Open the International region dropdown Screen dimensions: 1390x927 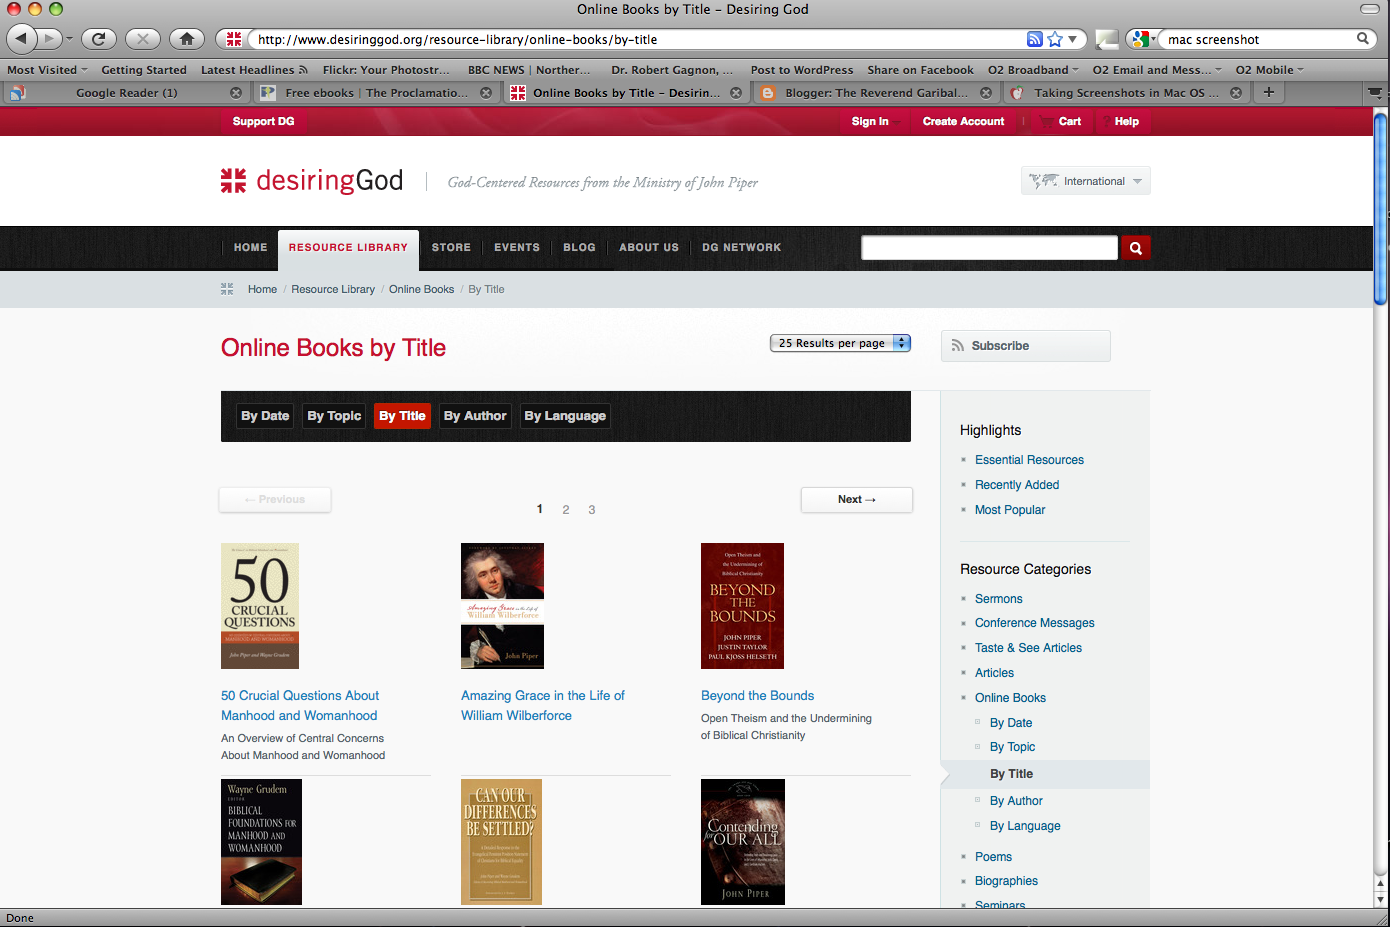coord(1086,181)
